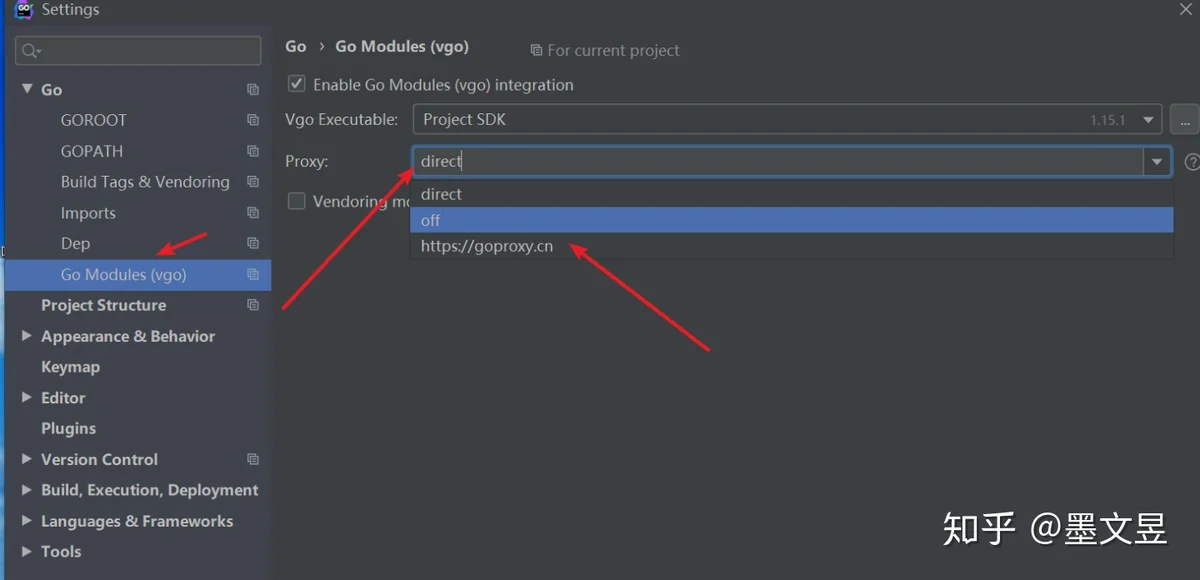
Task: Close the Proxy combo box dropdown arrow
Action: [1158, 162]
